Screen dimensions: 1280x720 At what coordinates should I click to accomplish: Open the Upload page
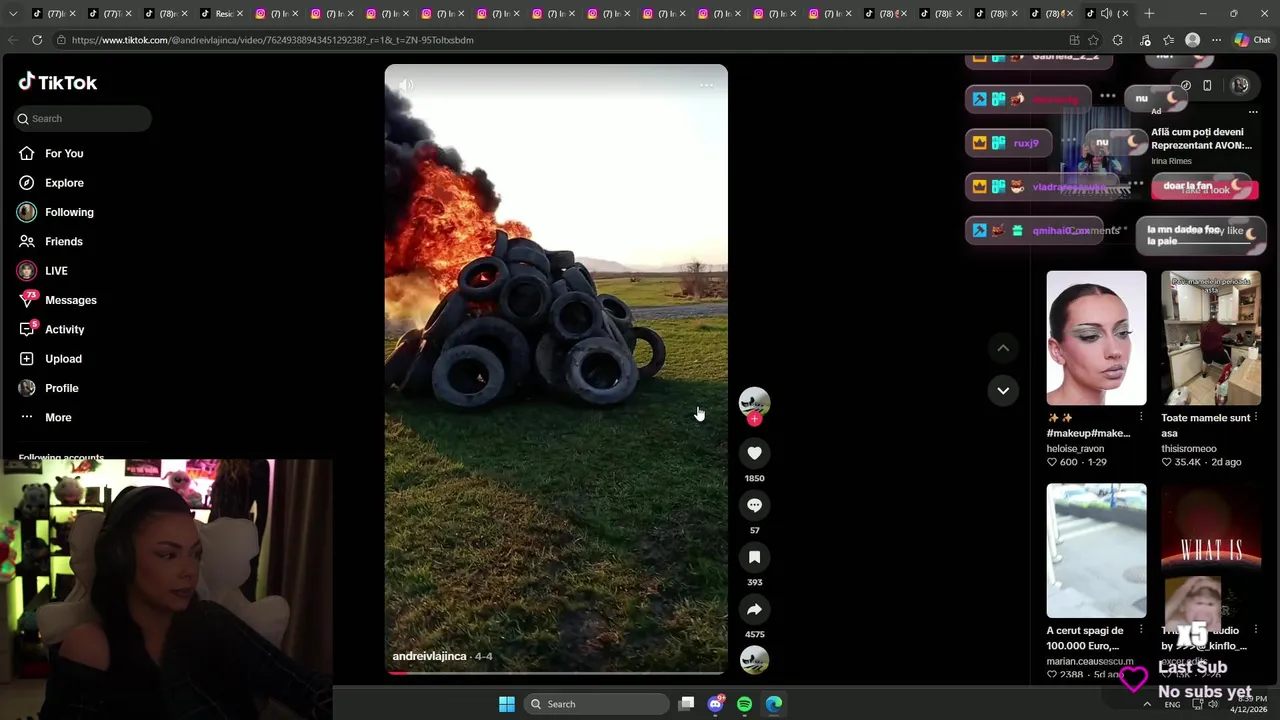pyautogui.click(x=63, y=359)
